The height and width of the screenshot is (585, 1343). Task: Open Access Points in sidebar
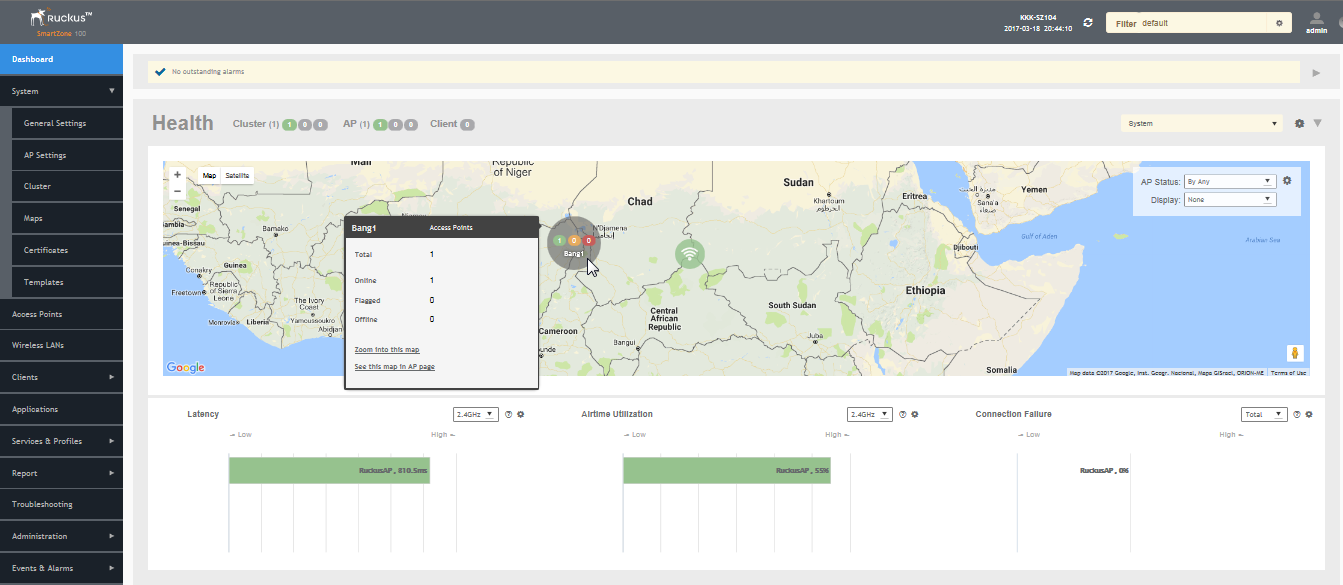pyautogui.click(x=37, y=314)
